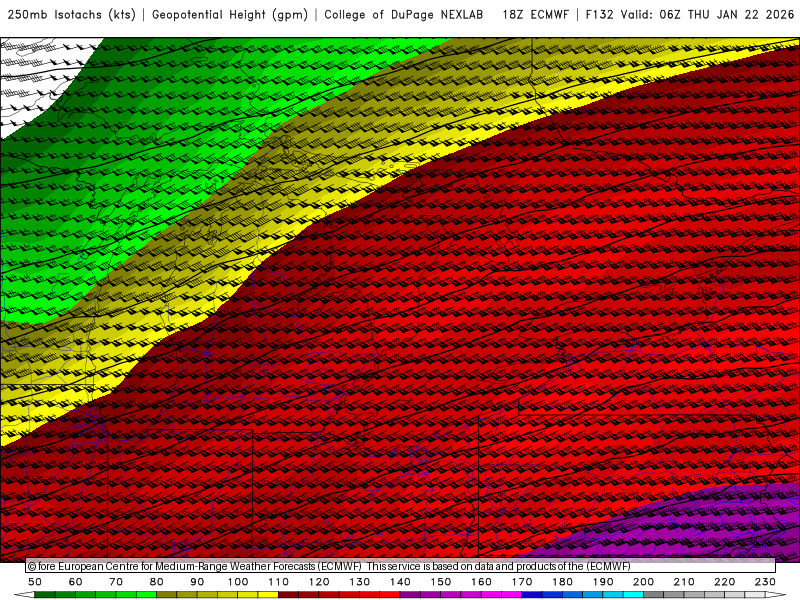Select the bright yellow swatch just below 110
The image size is (800, 600).
(268, 594)
